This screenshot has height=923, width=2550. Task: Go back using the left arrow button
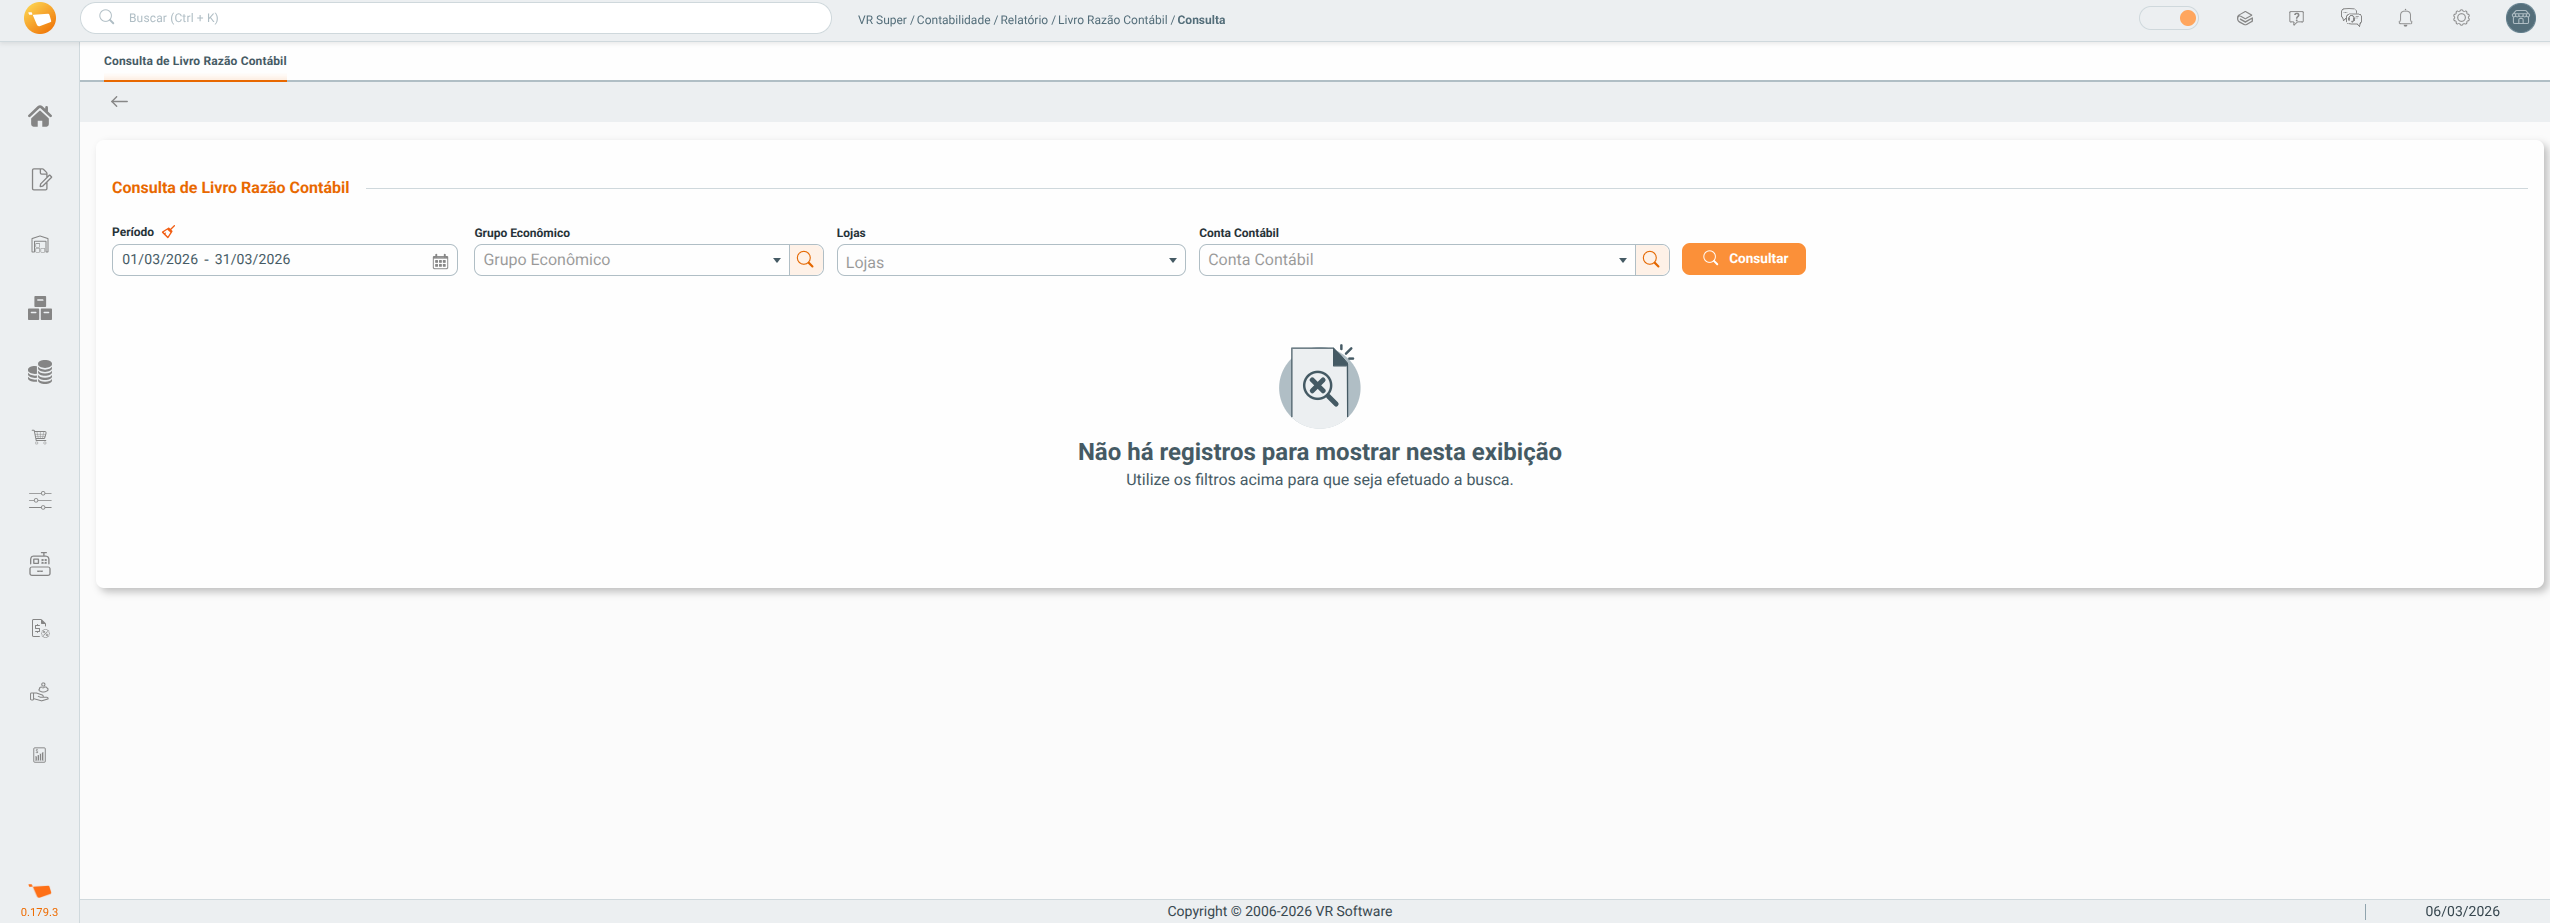tap(119, 102)
